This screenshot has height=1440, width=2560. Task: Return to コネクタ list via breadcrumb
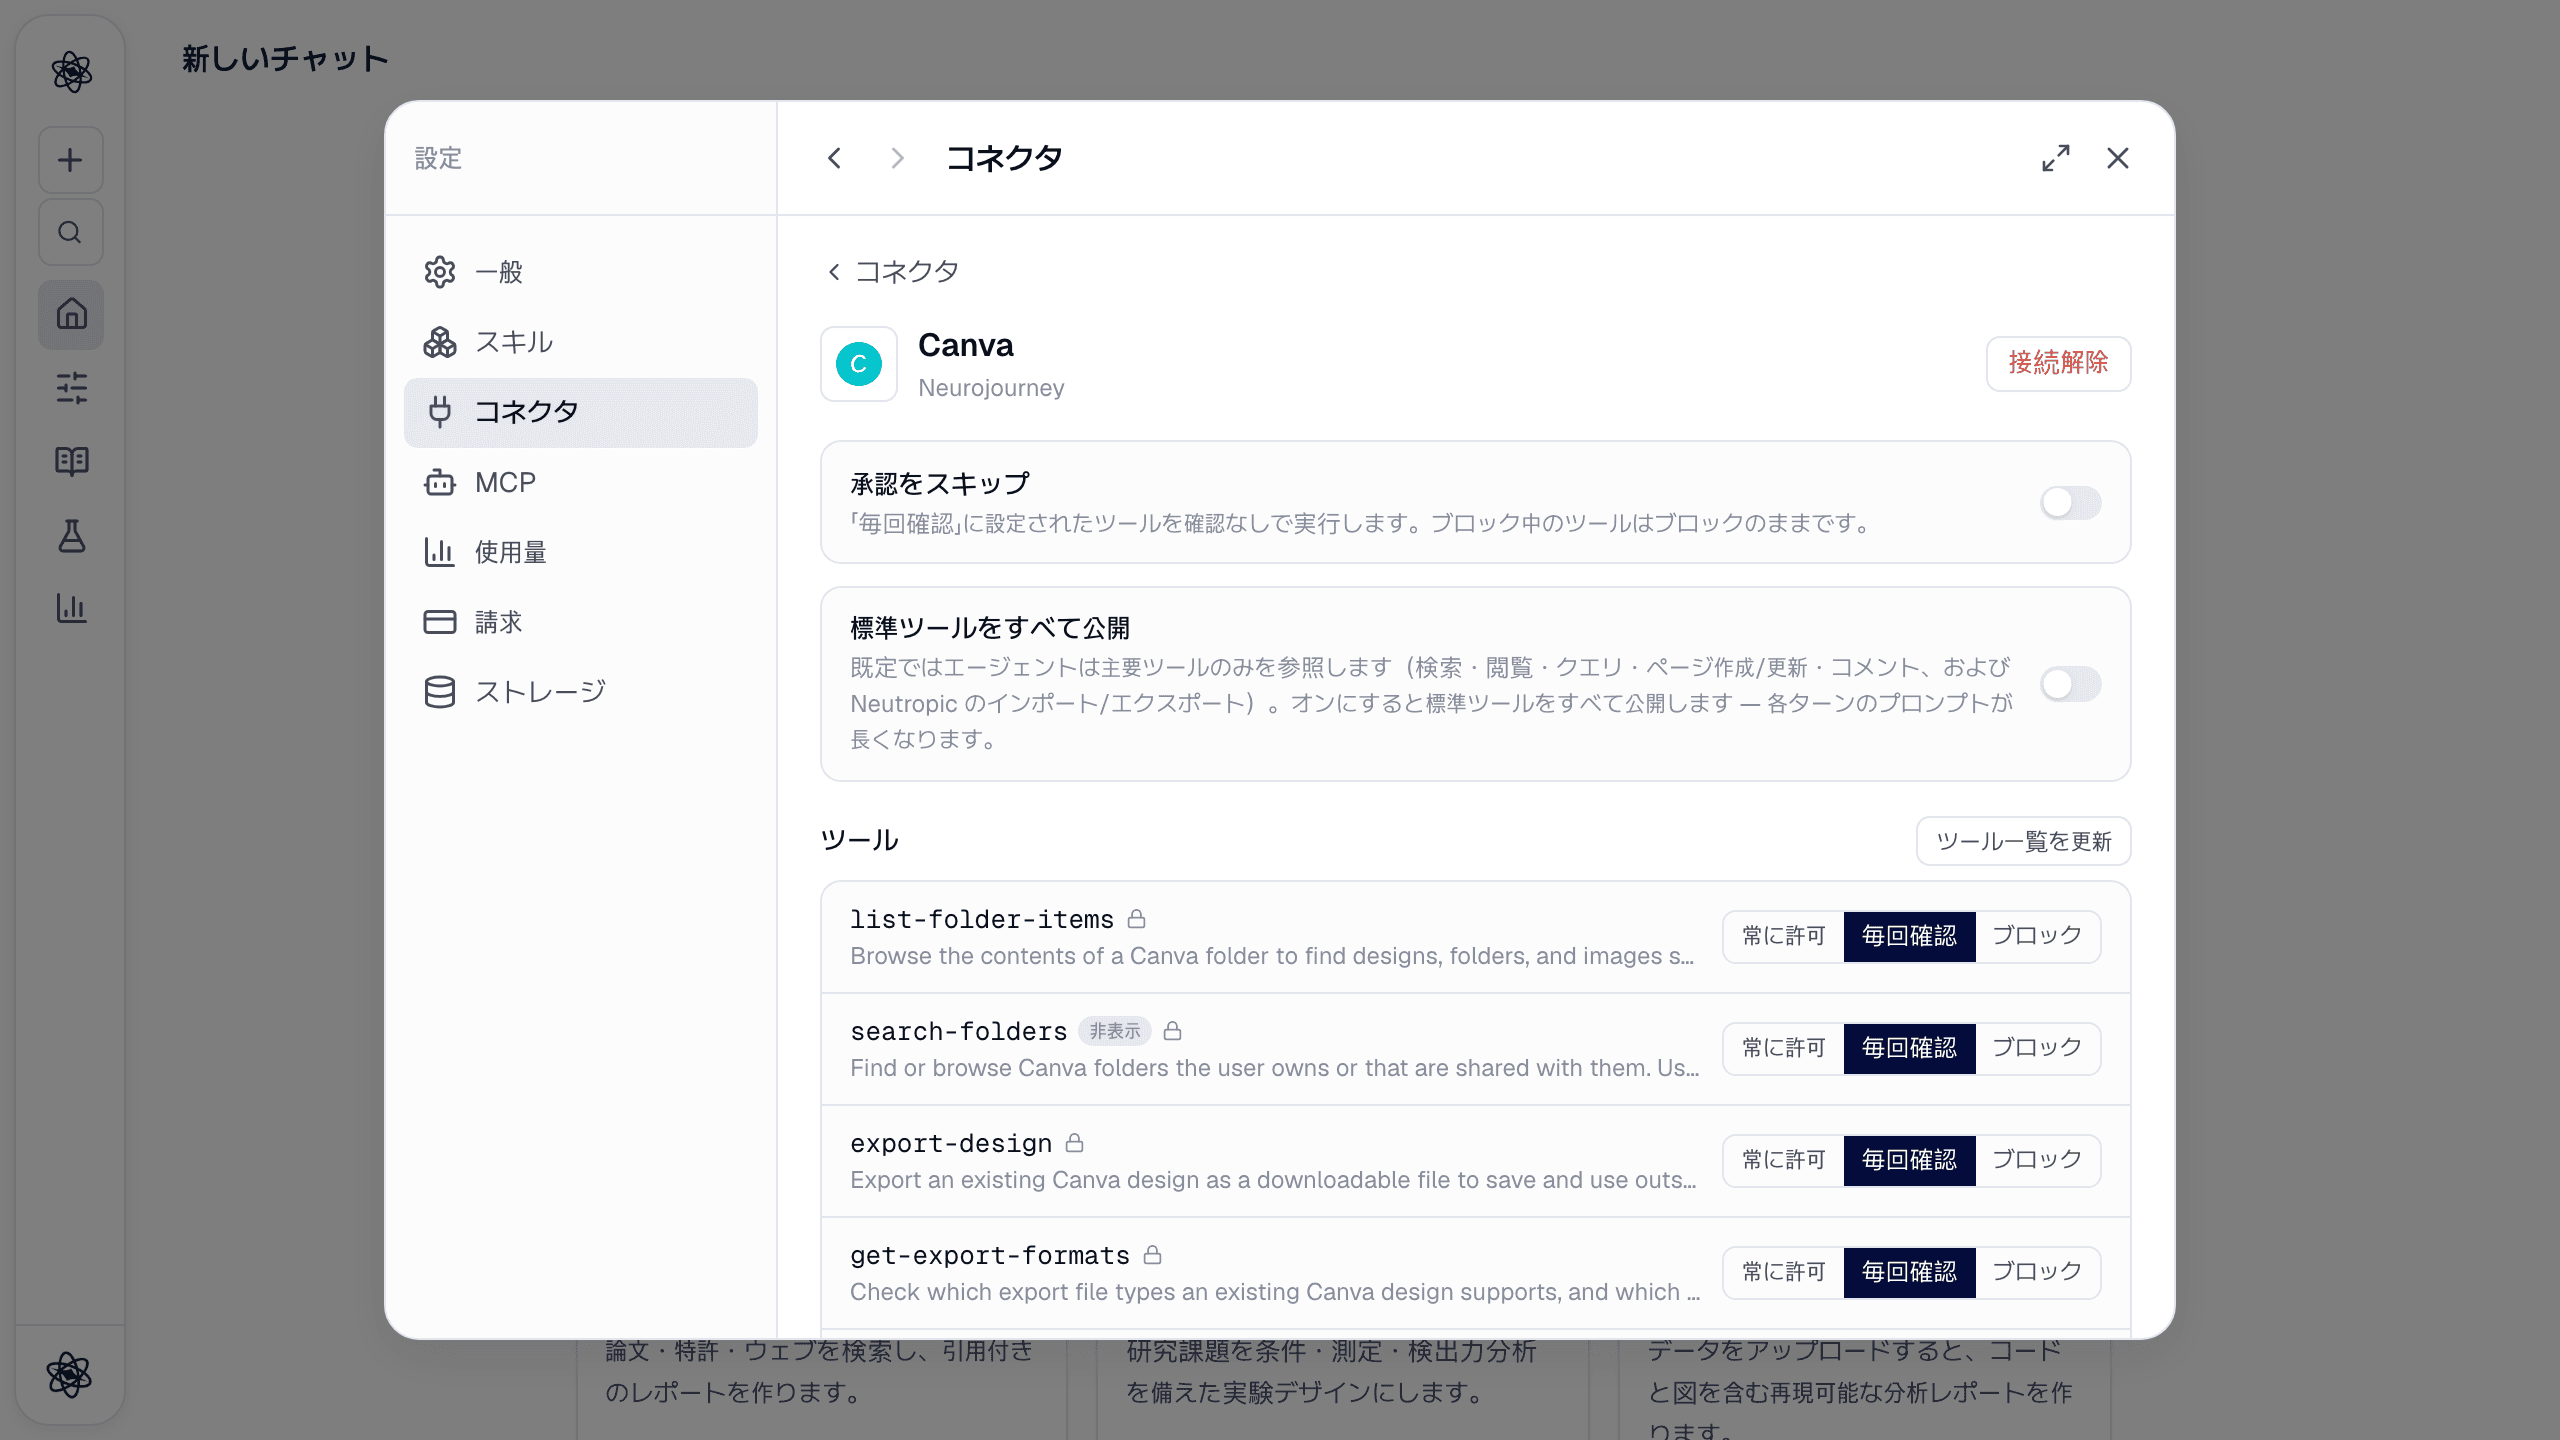(x=892, y=272)
